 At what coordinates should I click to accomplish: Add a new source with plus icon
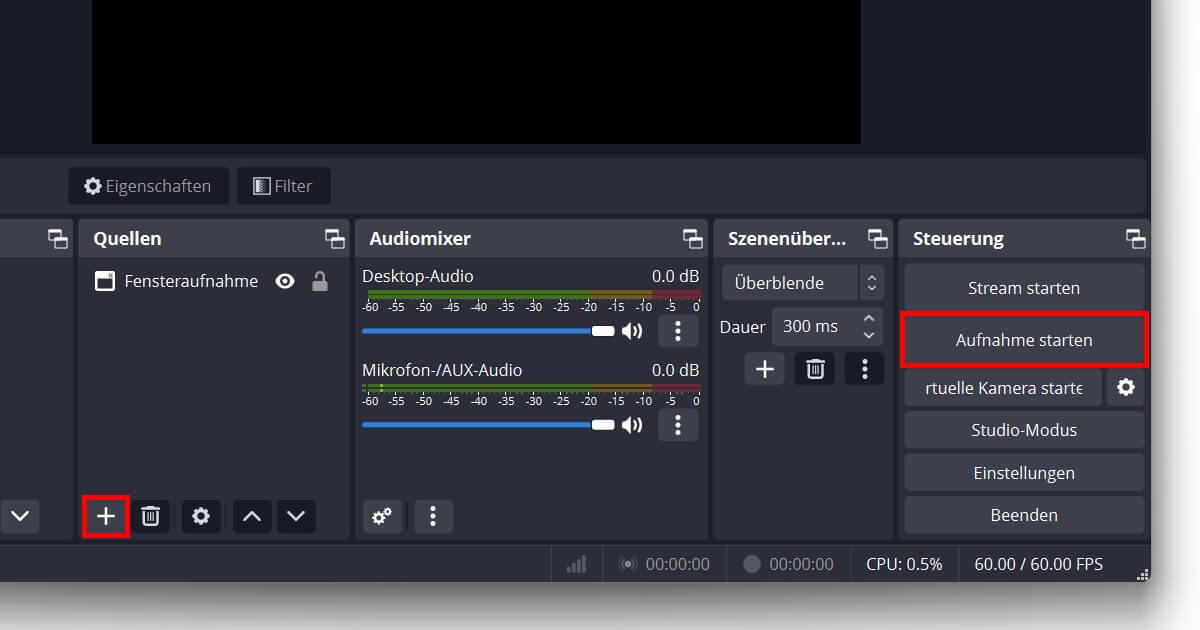106,516
